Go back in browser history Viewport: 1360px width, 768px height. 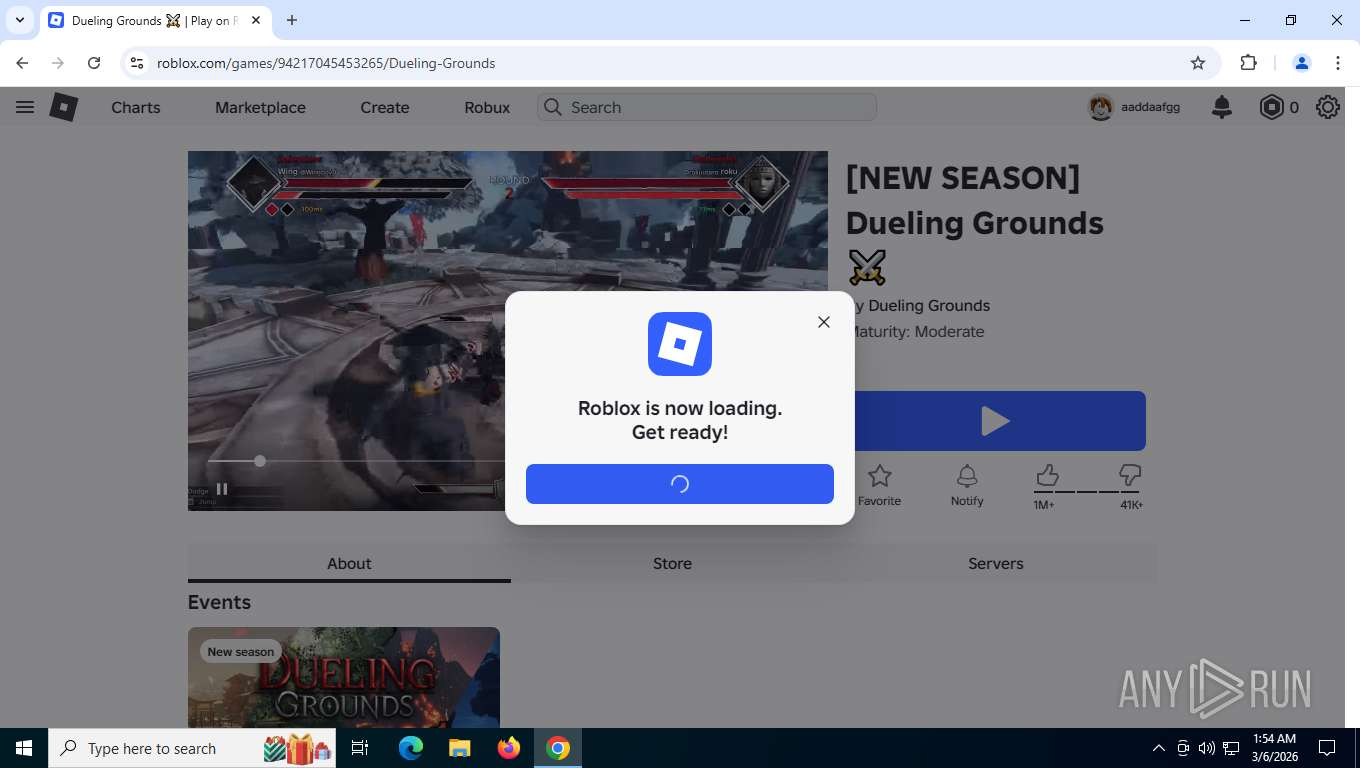22,63
